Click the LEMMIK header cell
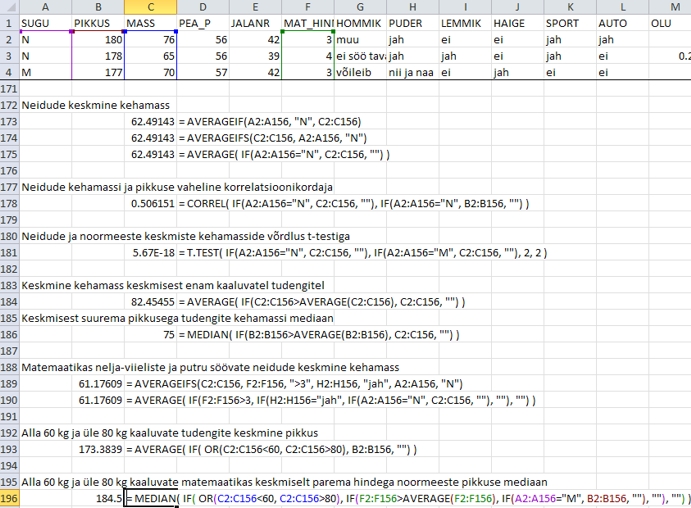This screenshot has width=691, height=508. pyautogui.click(x=465, y=23)
